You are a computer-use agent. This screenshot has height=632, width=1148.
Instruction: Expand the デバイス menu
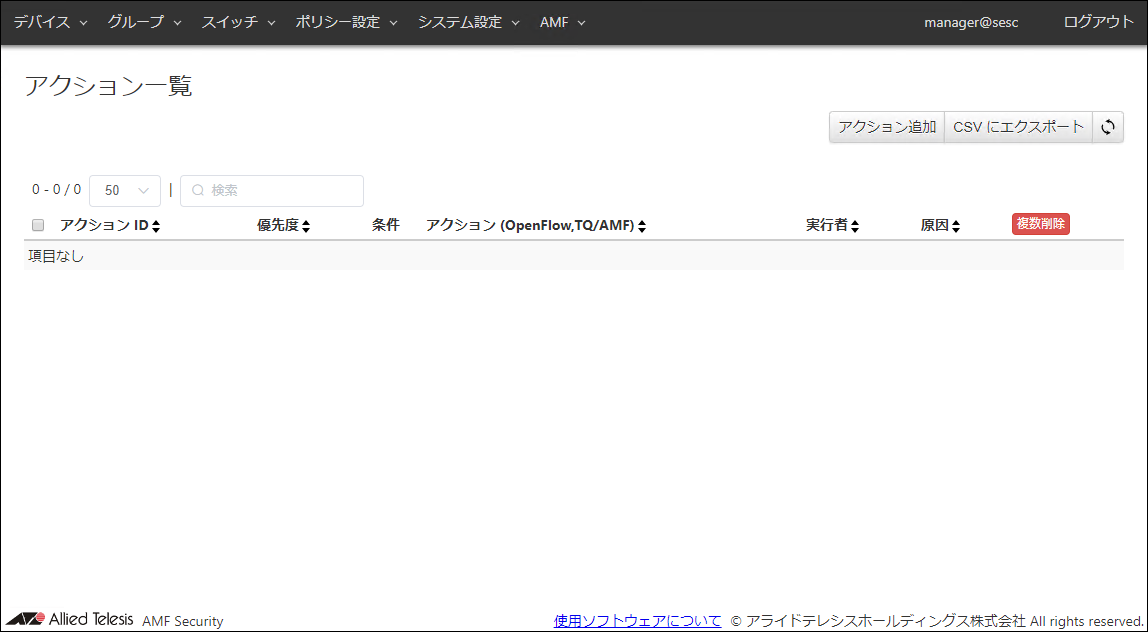(x=50, y=22)
